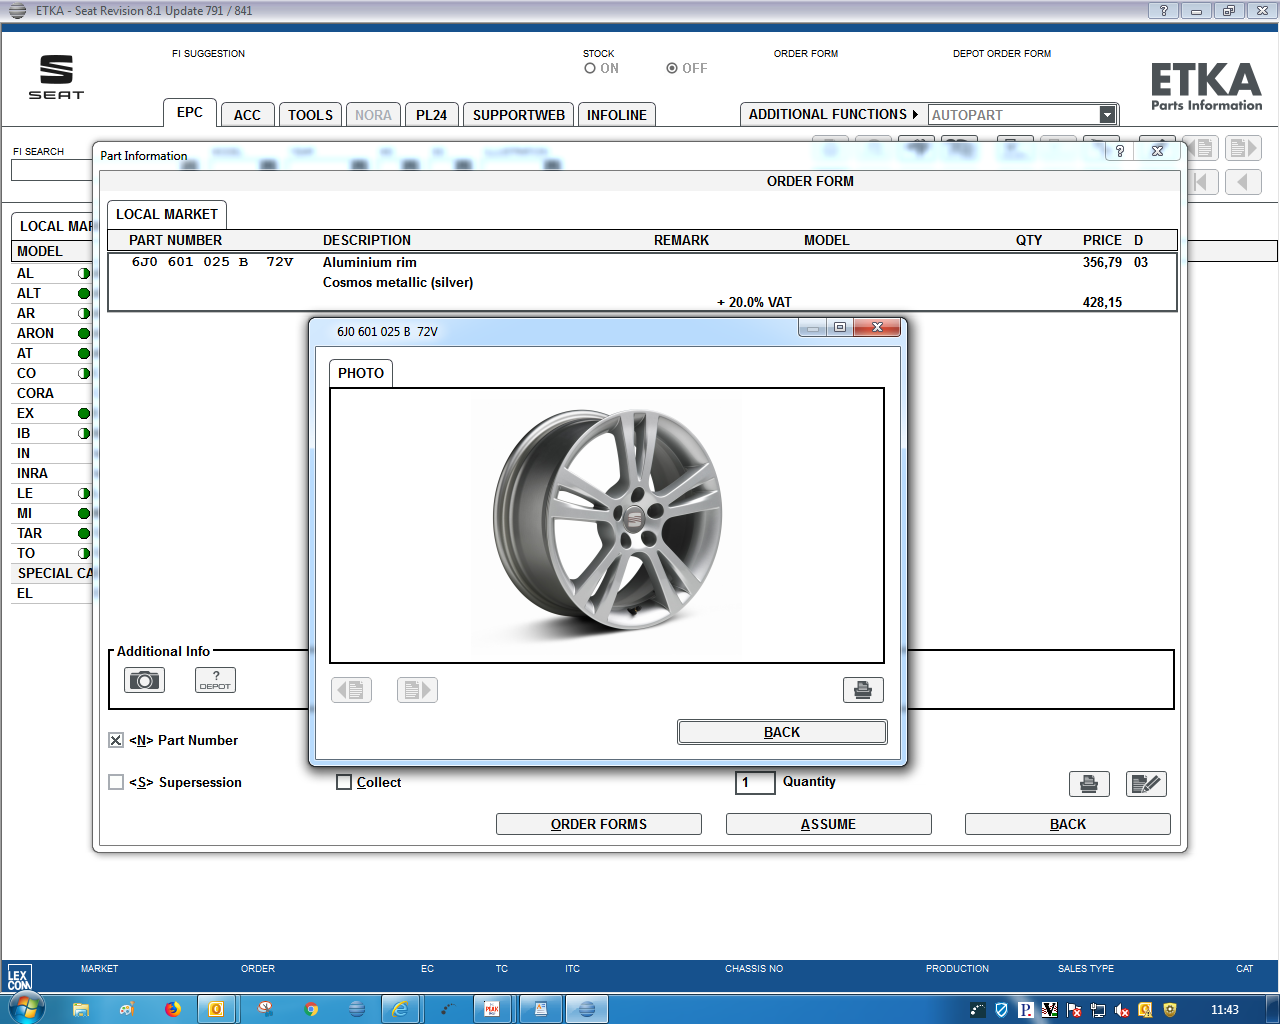Open the PL24 tab
This screenshot has width=1280, height=1024.
(432, 115)
